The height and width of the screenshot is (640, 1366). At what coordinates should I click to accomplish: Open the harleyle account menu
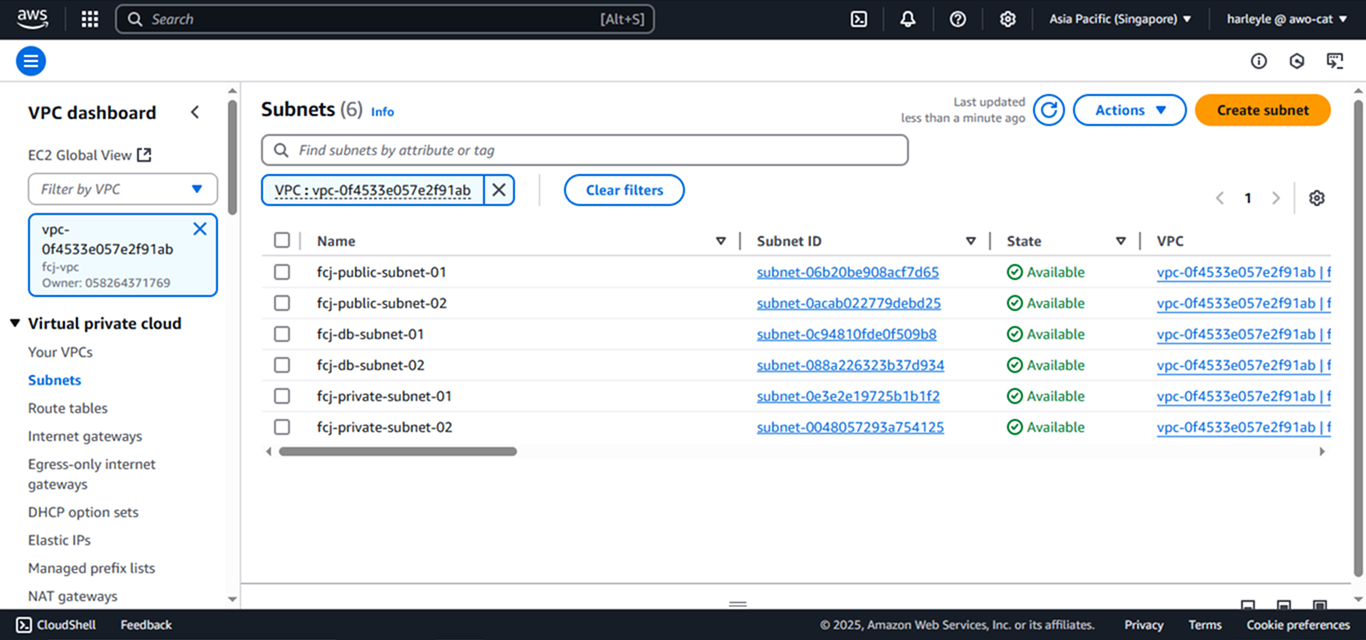[x=1288, y=19]
